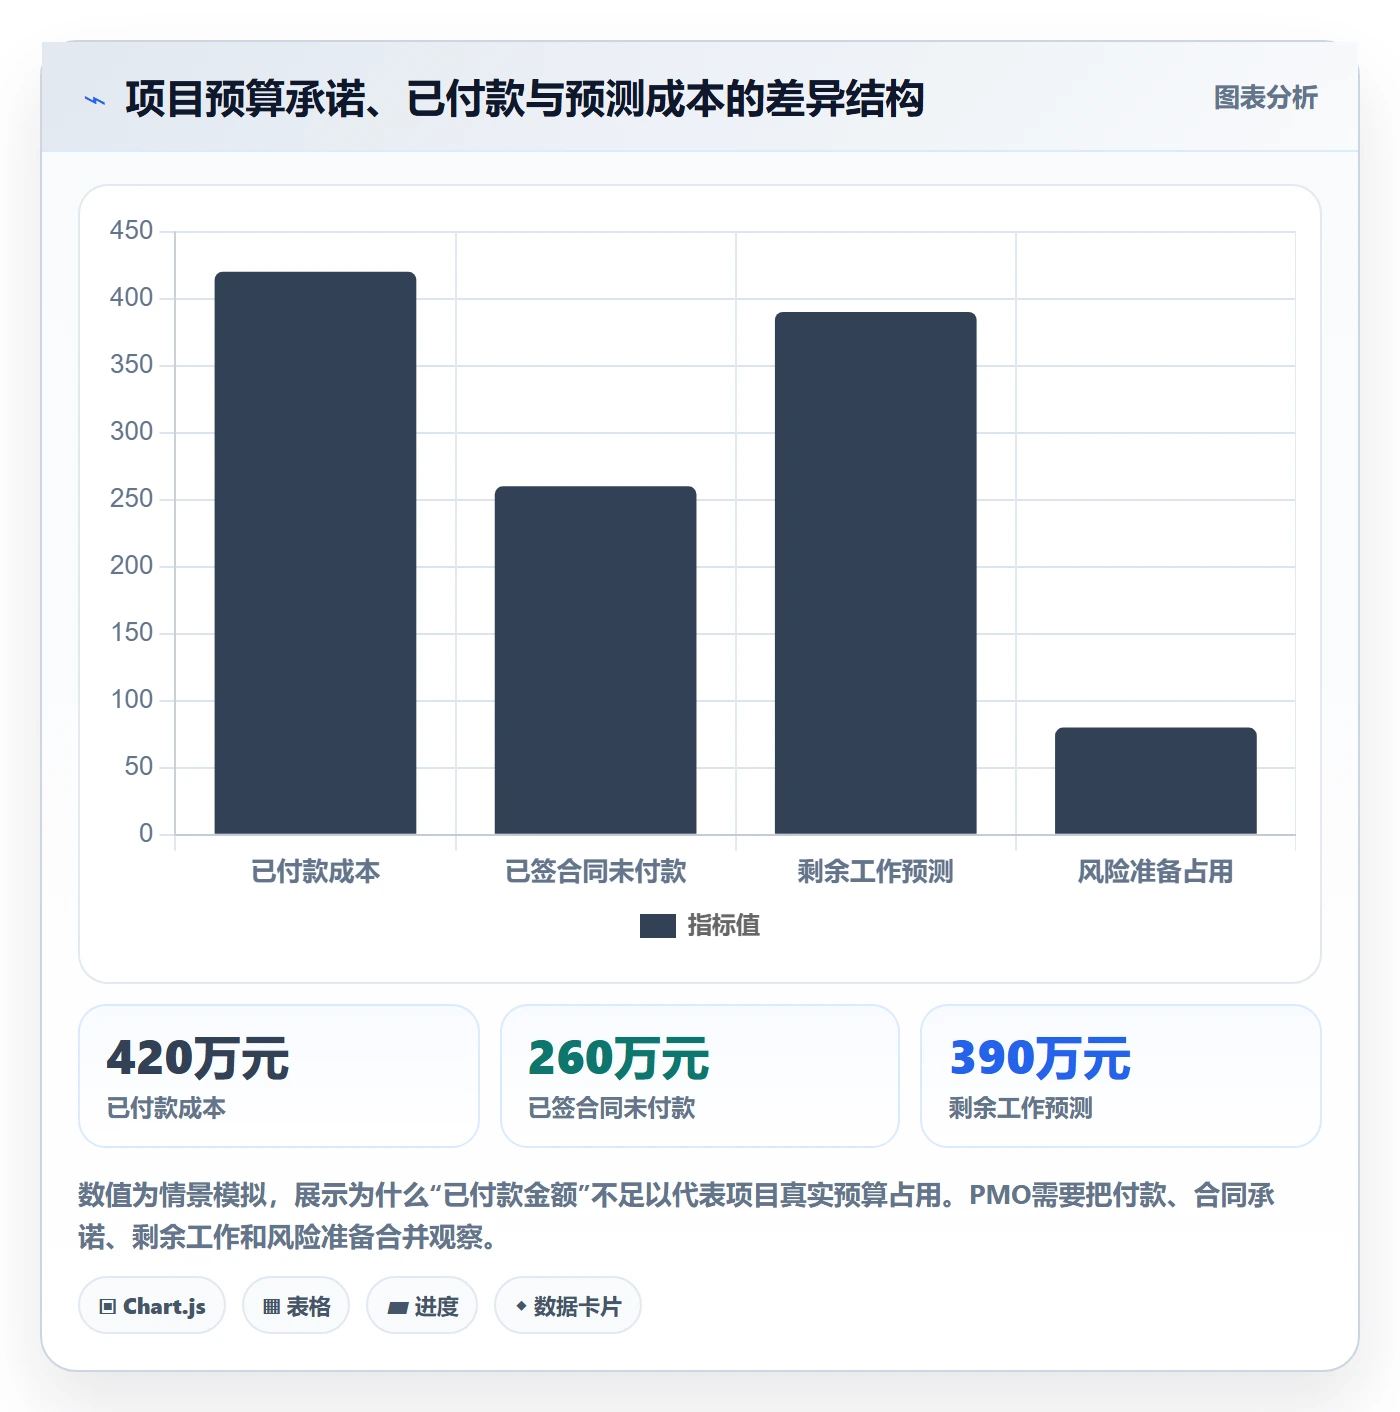This screenshot has width=1400, height=1412.
Task: Click the 260万元 已签合同未付款 data card
Action: tap(700, 1076)
